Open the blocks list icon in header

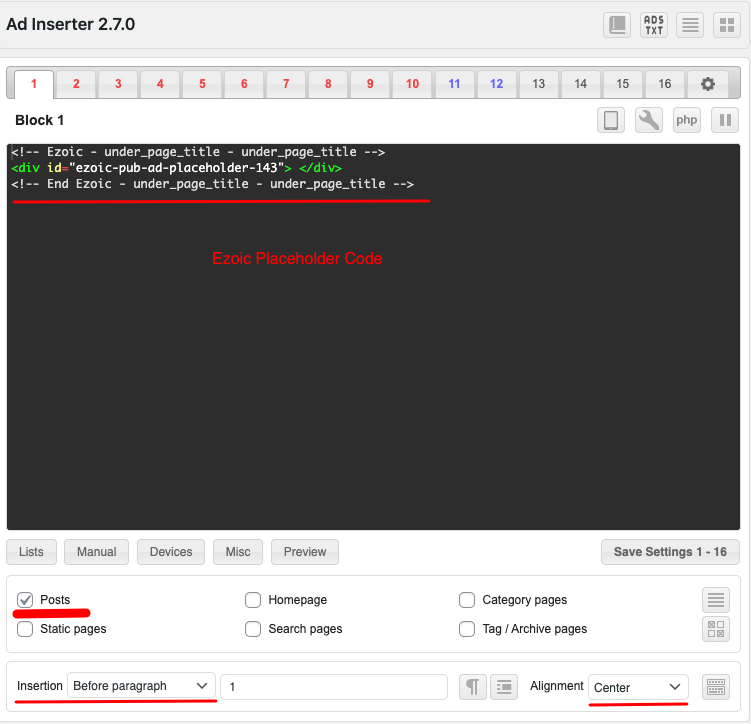pyautogui.click(x=690, y=25)
